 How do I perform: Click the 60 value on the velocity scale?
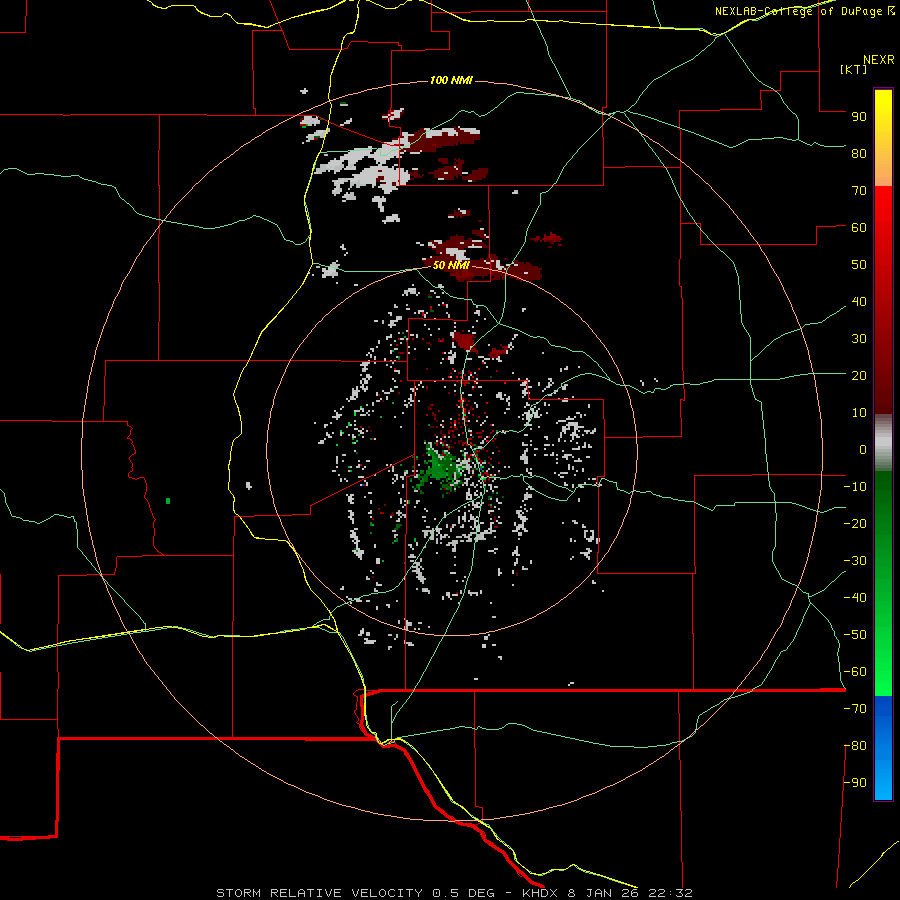[859, 228]
